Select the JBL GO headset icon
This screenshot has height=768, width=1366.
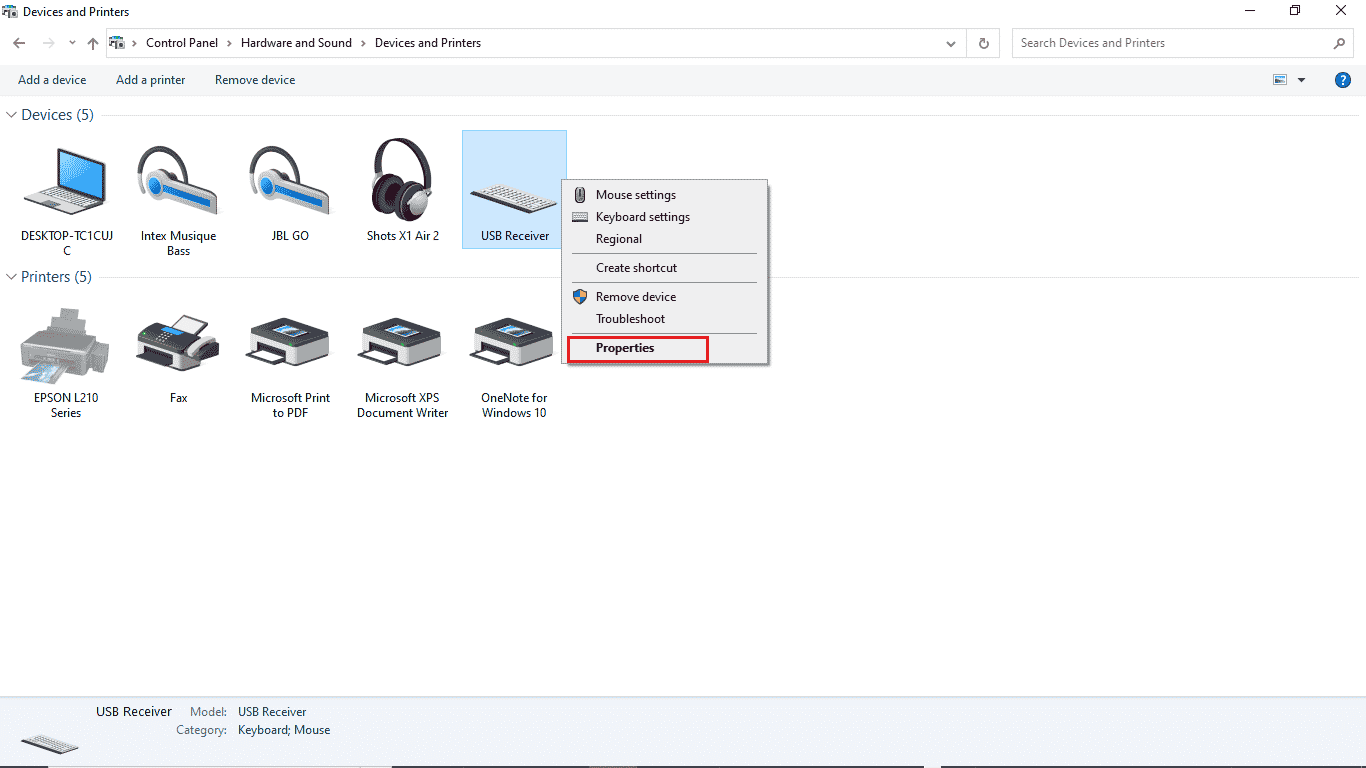point(290,181)
